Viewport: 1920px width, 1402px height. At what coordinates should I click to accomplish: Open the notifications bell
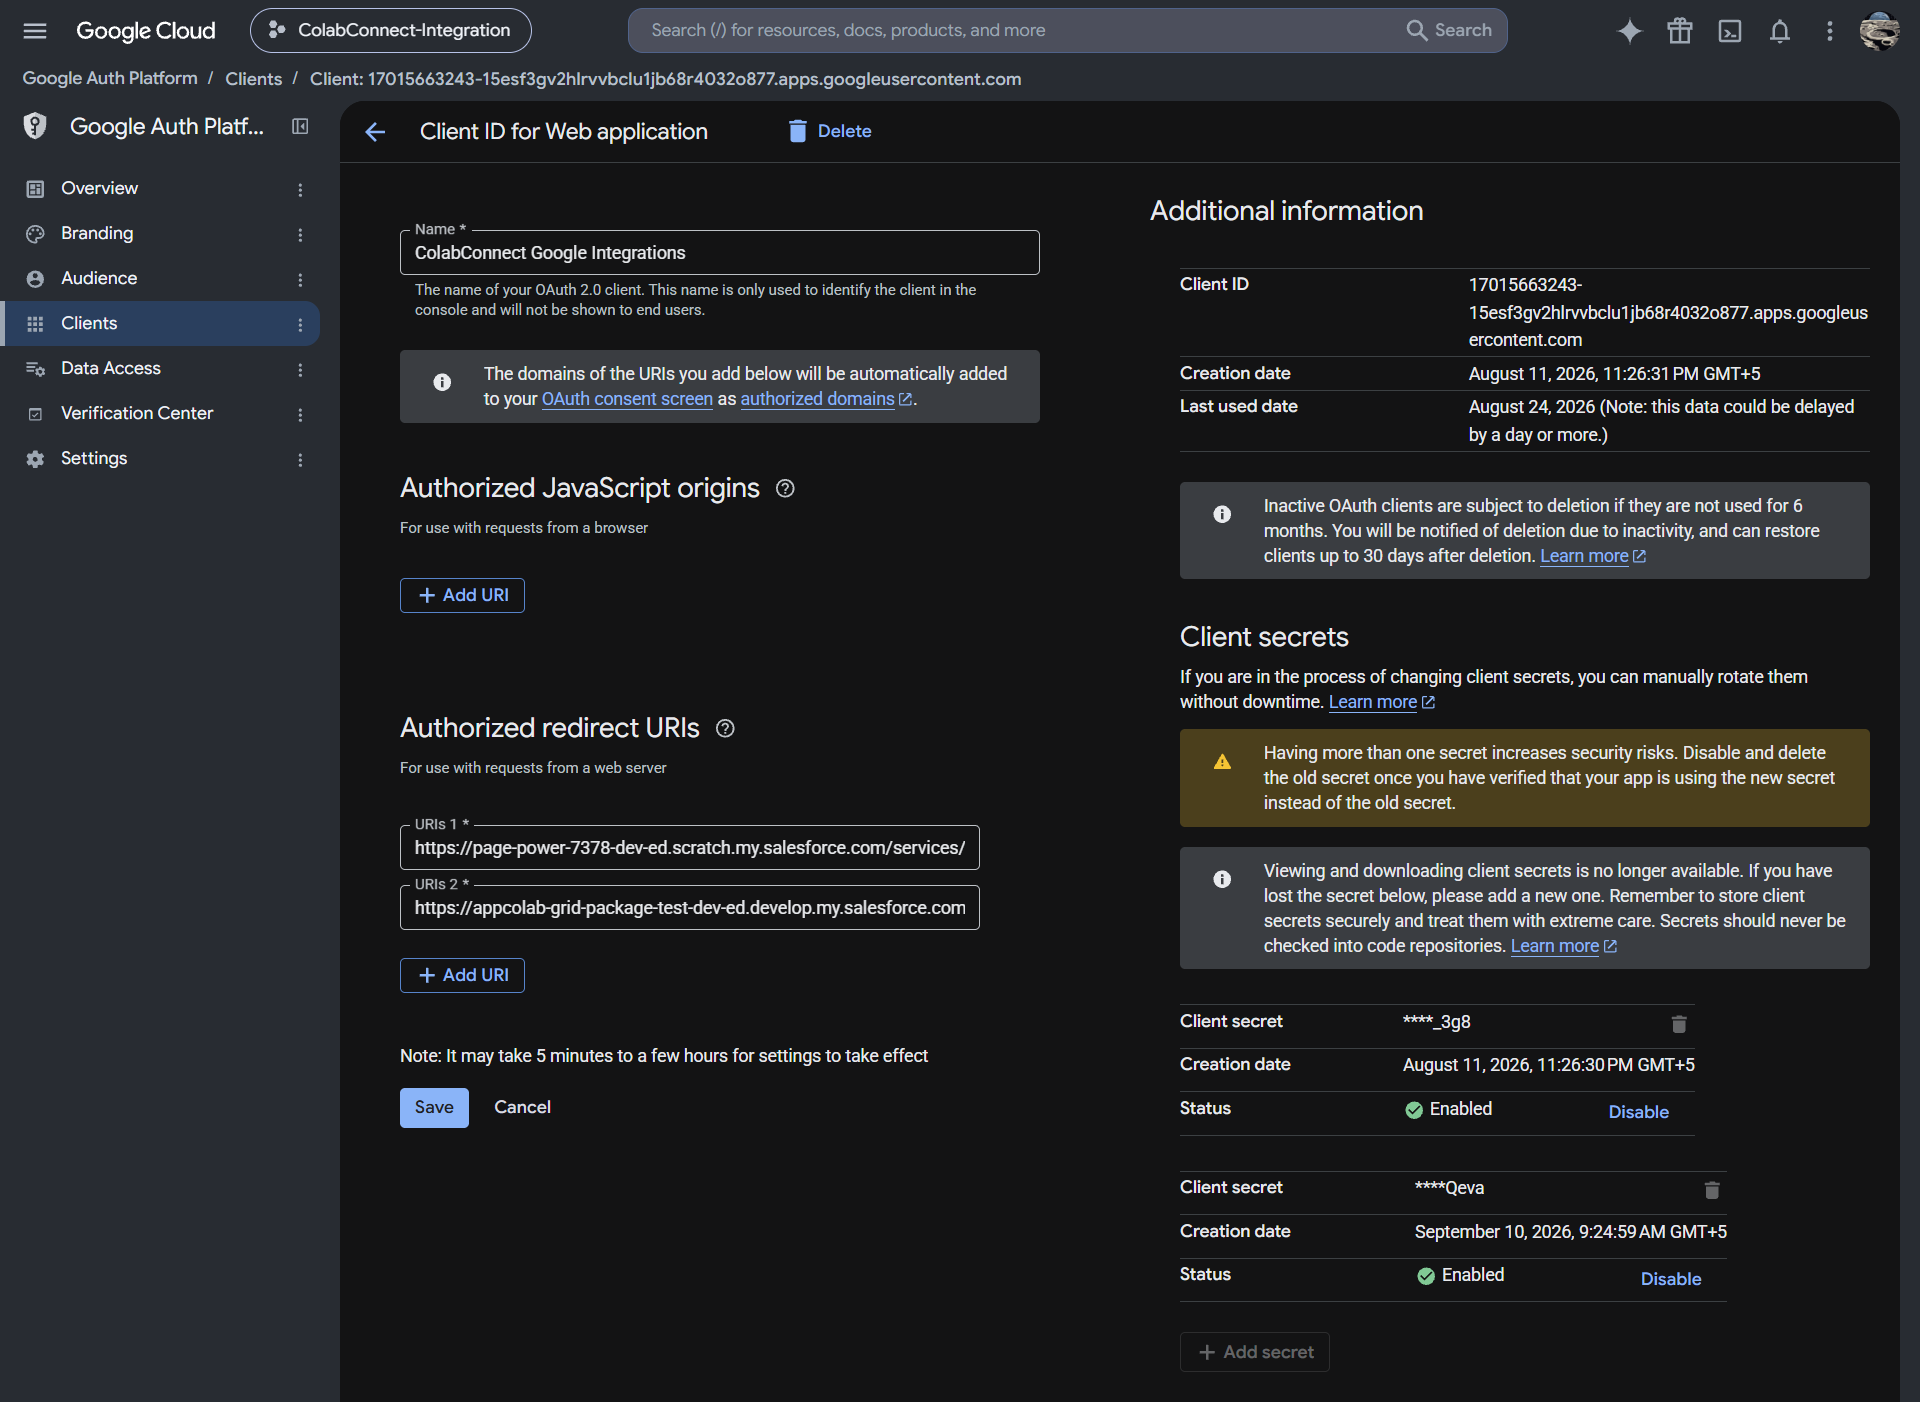tap(1780, 31)
